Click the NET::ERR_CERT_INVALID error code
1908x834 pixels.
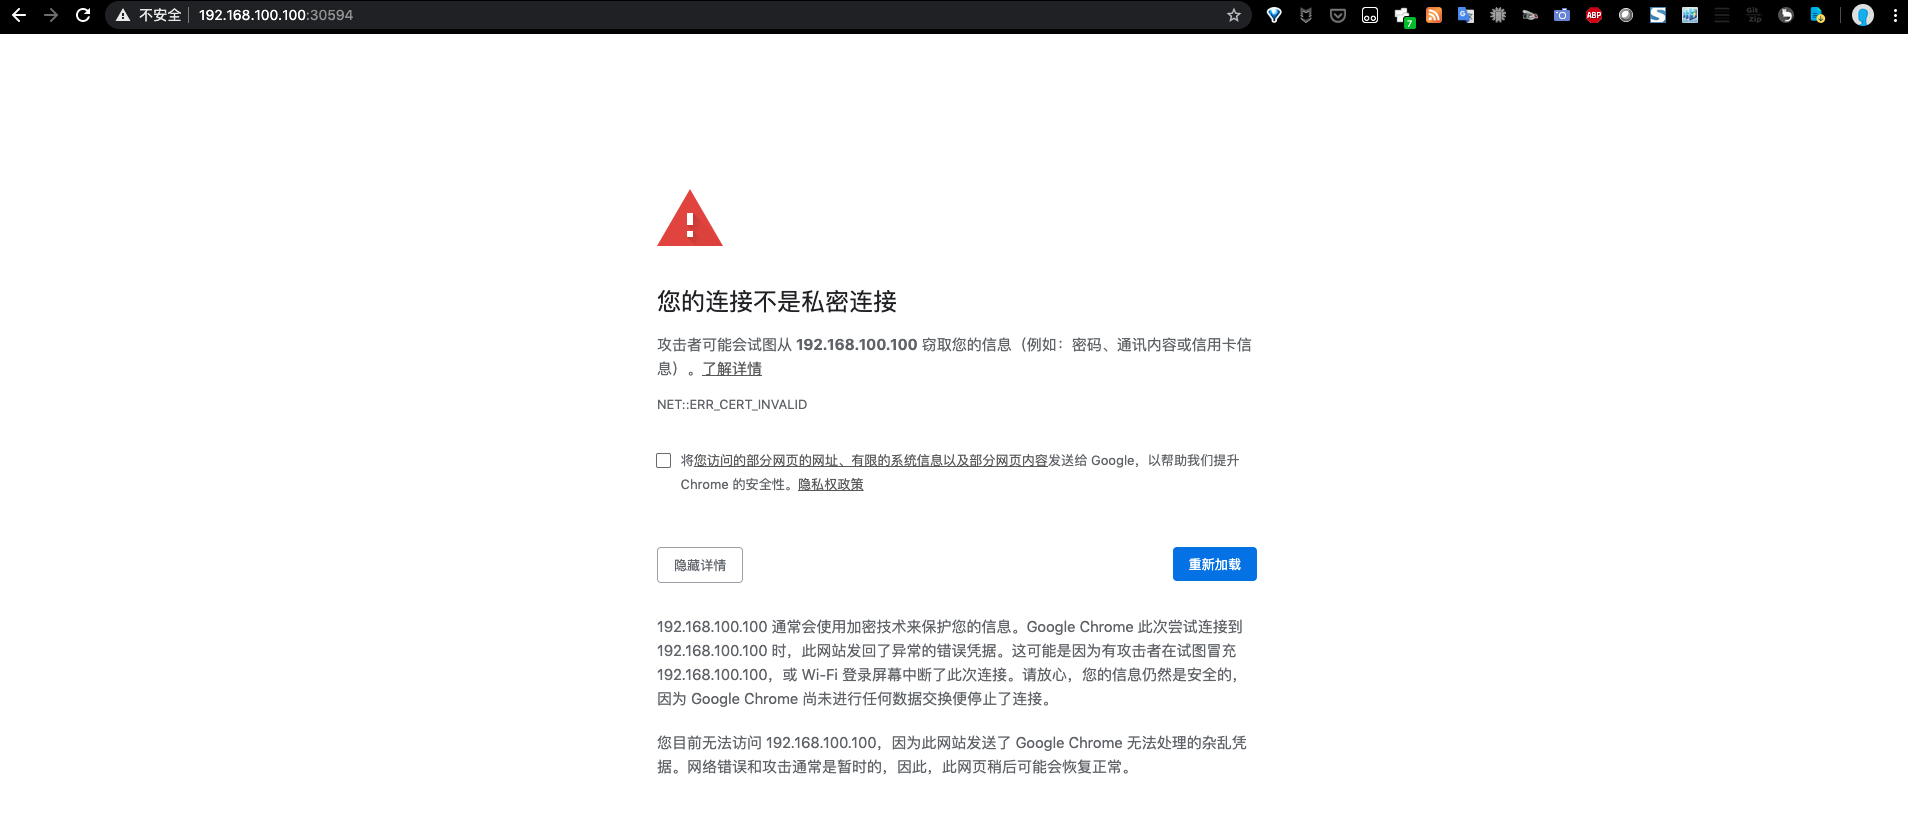point(732,405)
